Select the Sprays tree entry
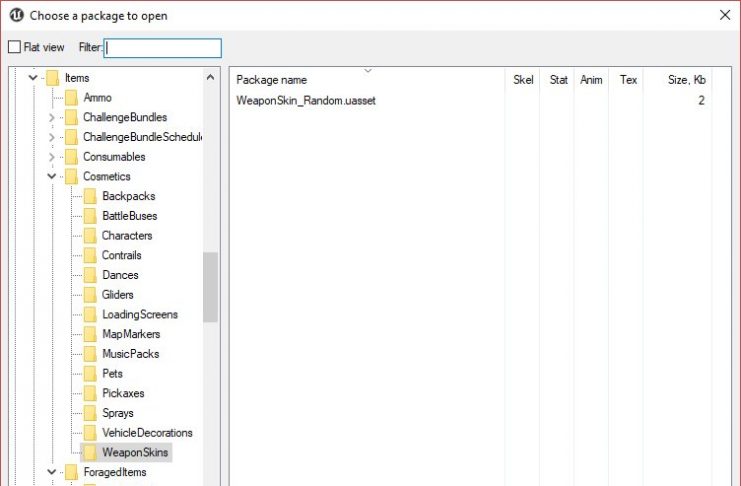 click(118, 413)
